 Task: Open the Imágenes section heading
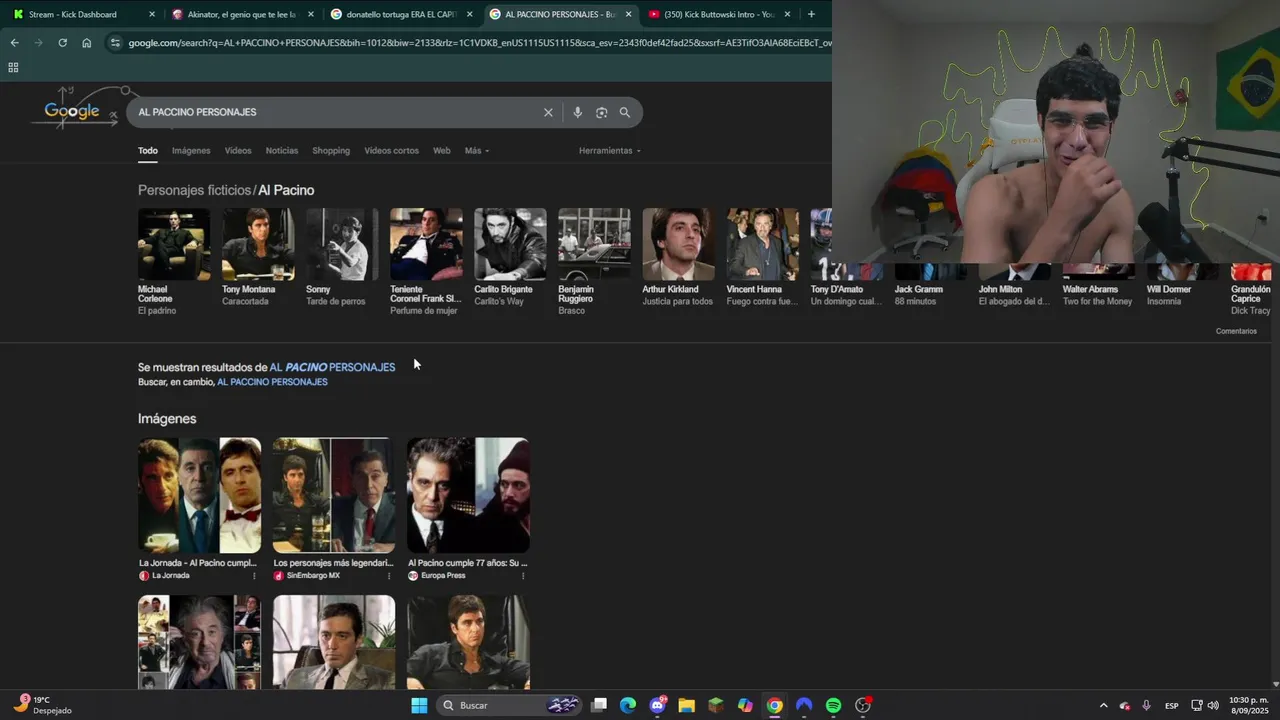(167, 419)
